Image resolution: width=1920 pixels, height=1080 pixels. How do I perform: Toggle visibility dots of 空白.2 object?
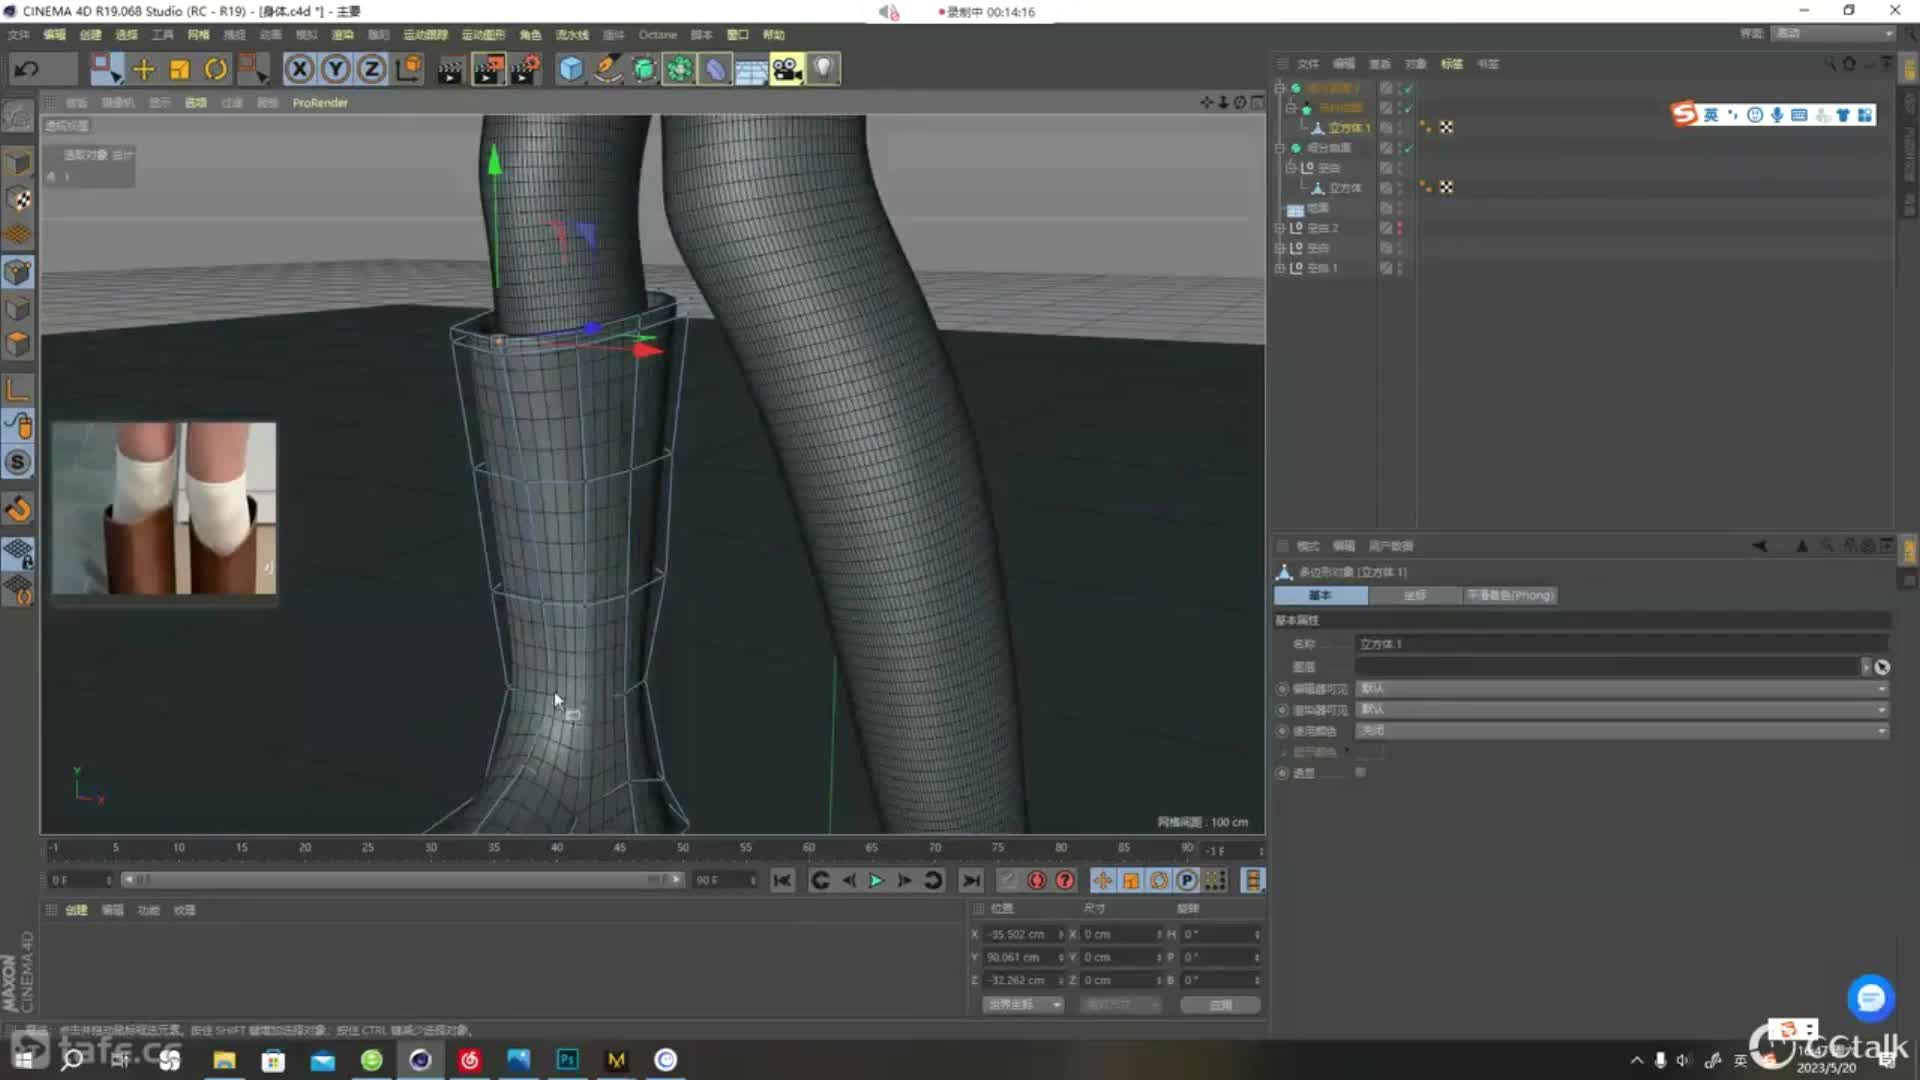(1400, 228)
